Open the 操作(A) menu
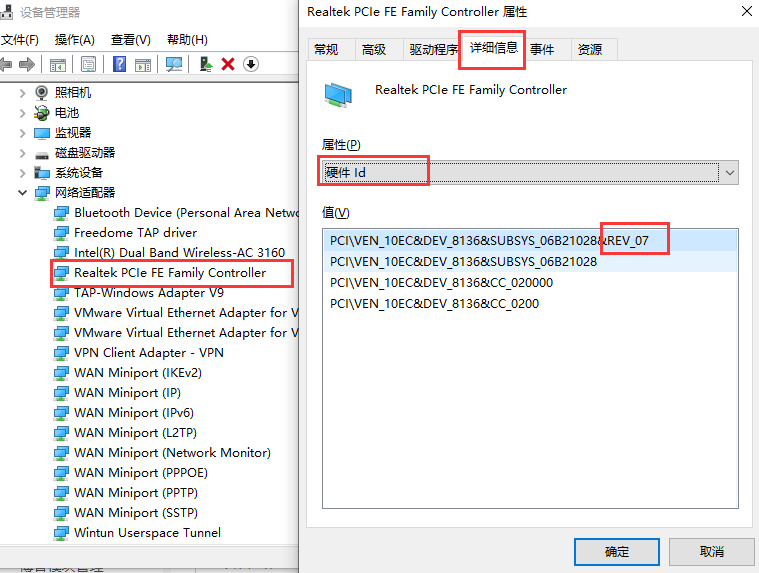This screenshot has height=573, width=759. coord(75,40)
